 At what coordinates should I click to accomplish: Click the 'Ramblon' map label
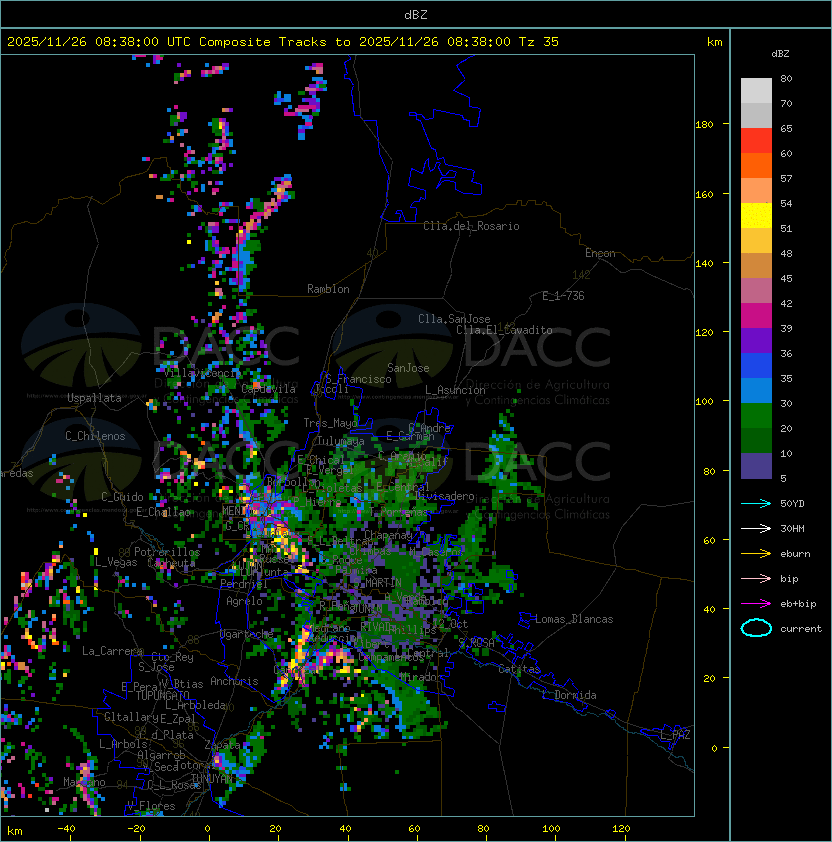click(328, 289)
